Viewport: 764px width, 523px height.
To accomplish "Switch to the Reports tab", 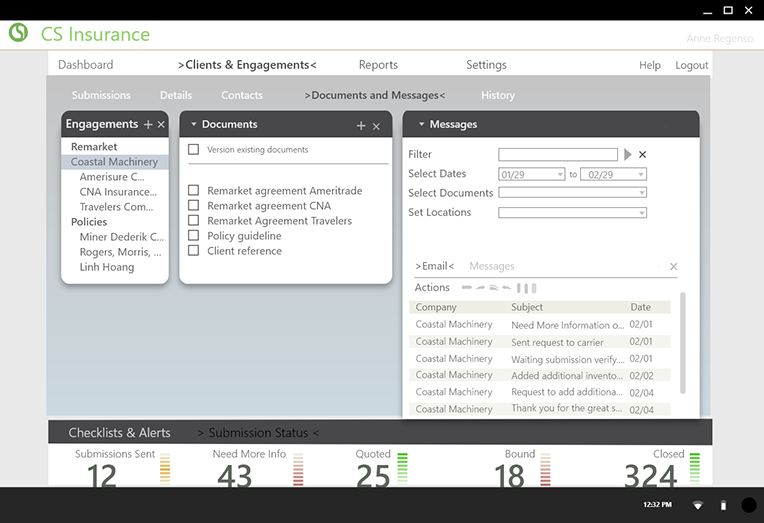I will 378,65.
